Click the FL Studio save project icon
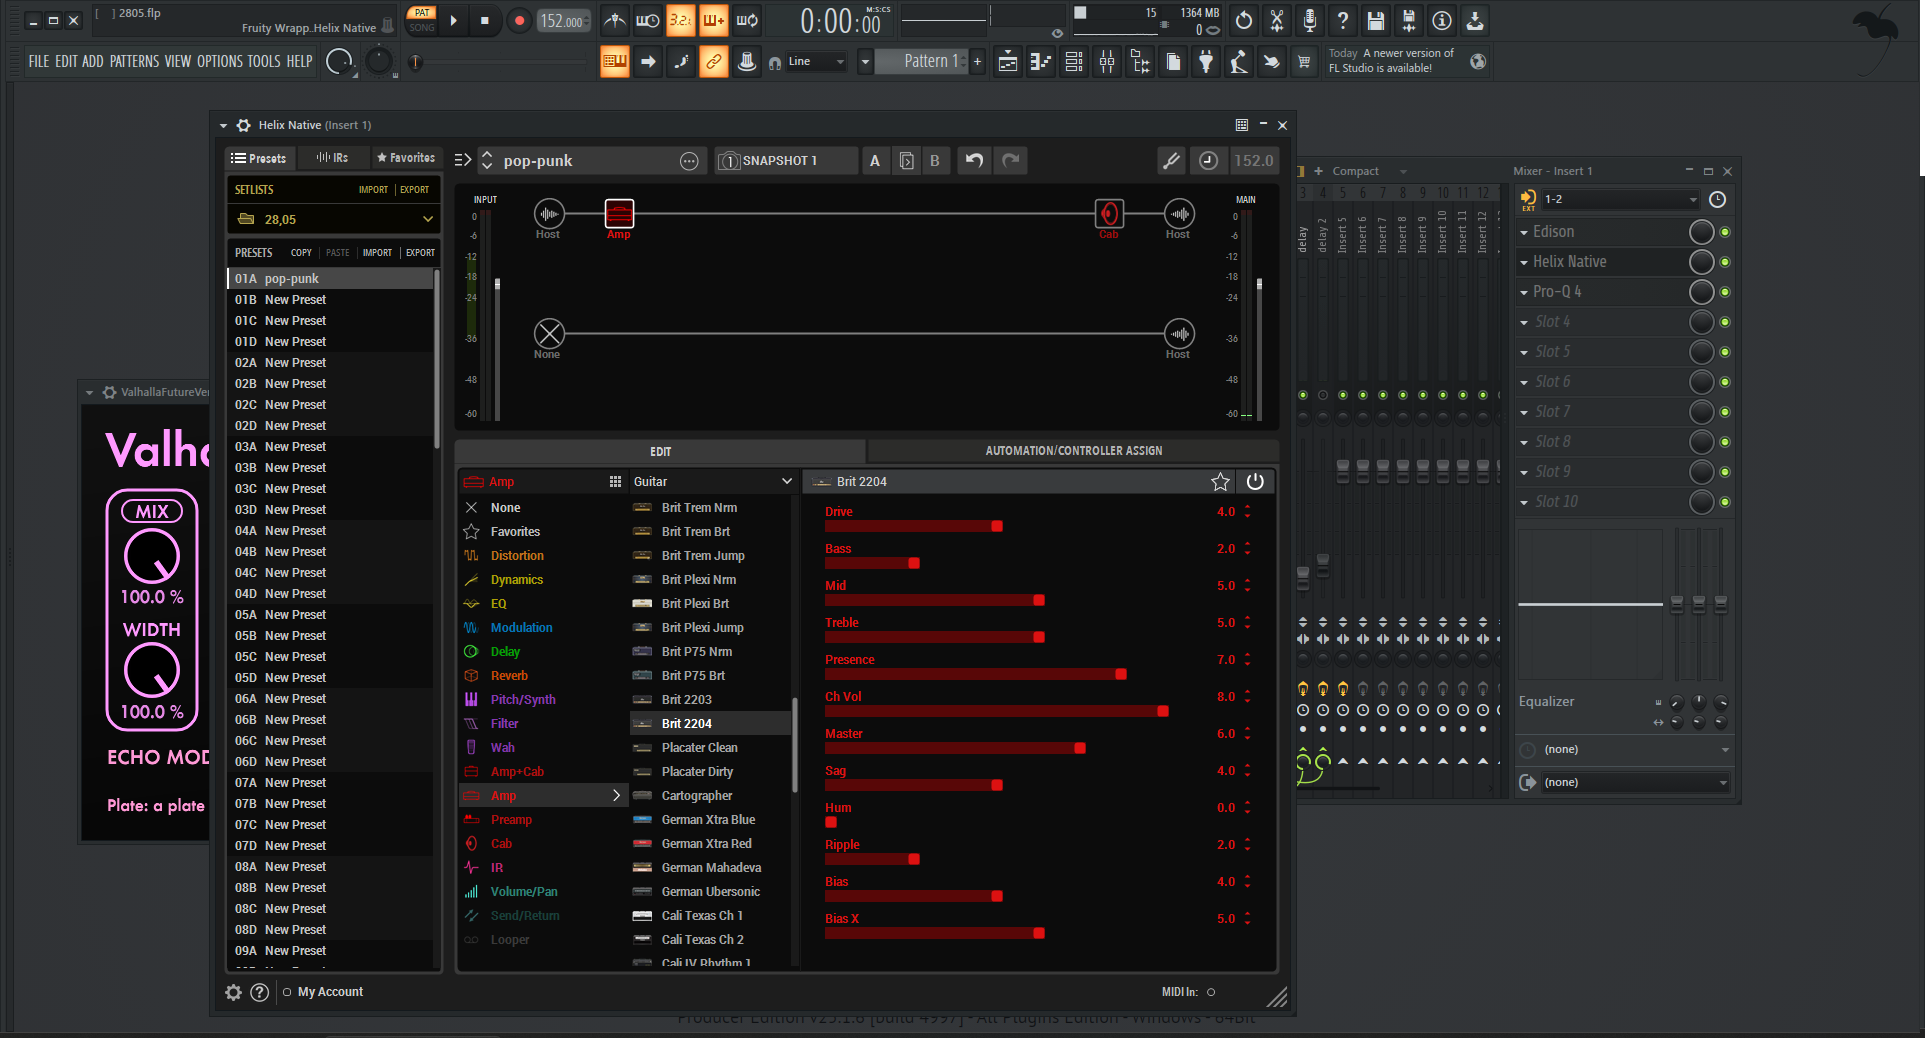The height and width of the screenshot is (1038, 1925). click(1376, 20)
